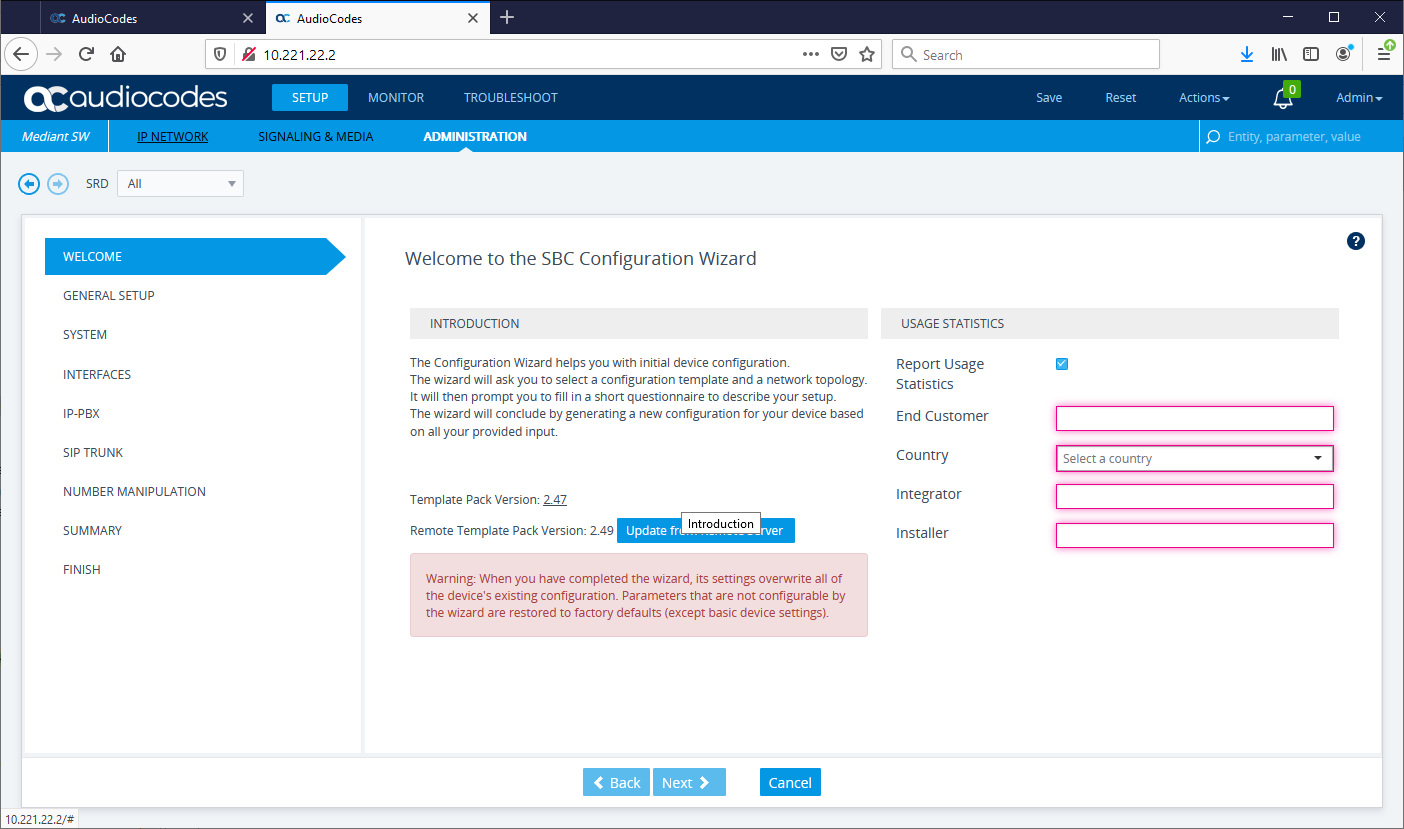Switch to the MONITOR tab
Viewport: 1404px width, 829px height.
[x=396, y=98]
